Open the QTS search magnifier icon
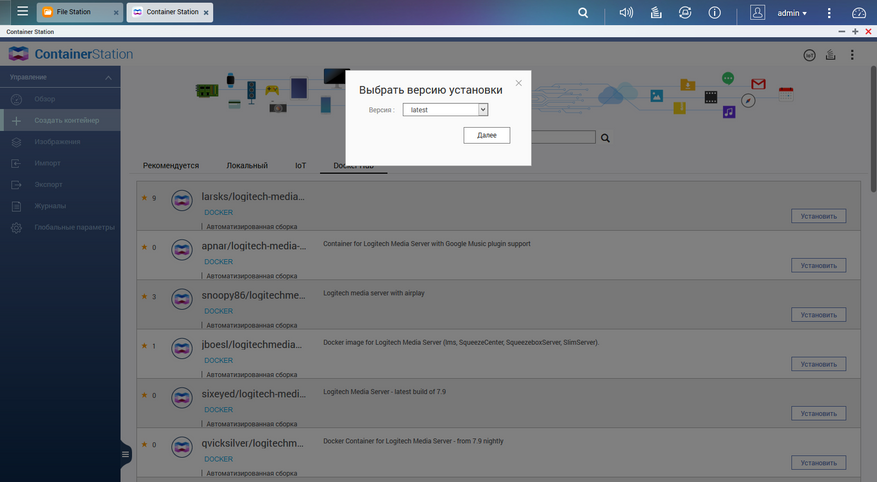This screenshot has width=877, height=482. (x=583, y=12)
